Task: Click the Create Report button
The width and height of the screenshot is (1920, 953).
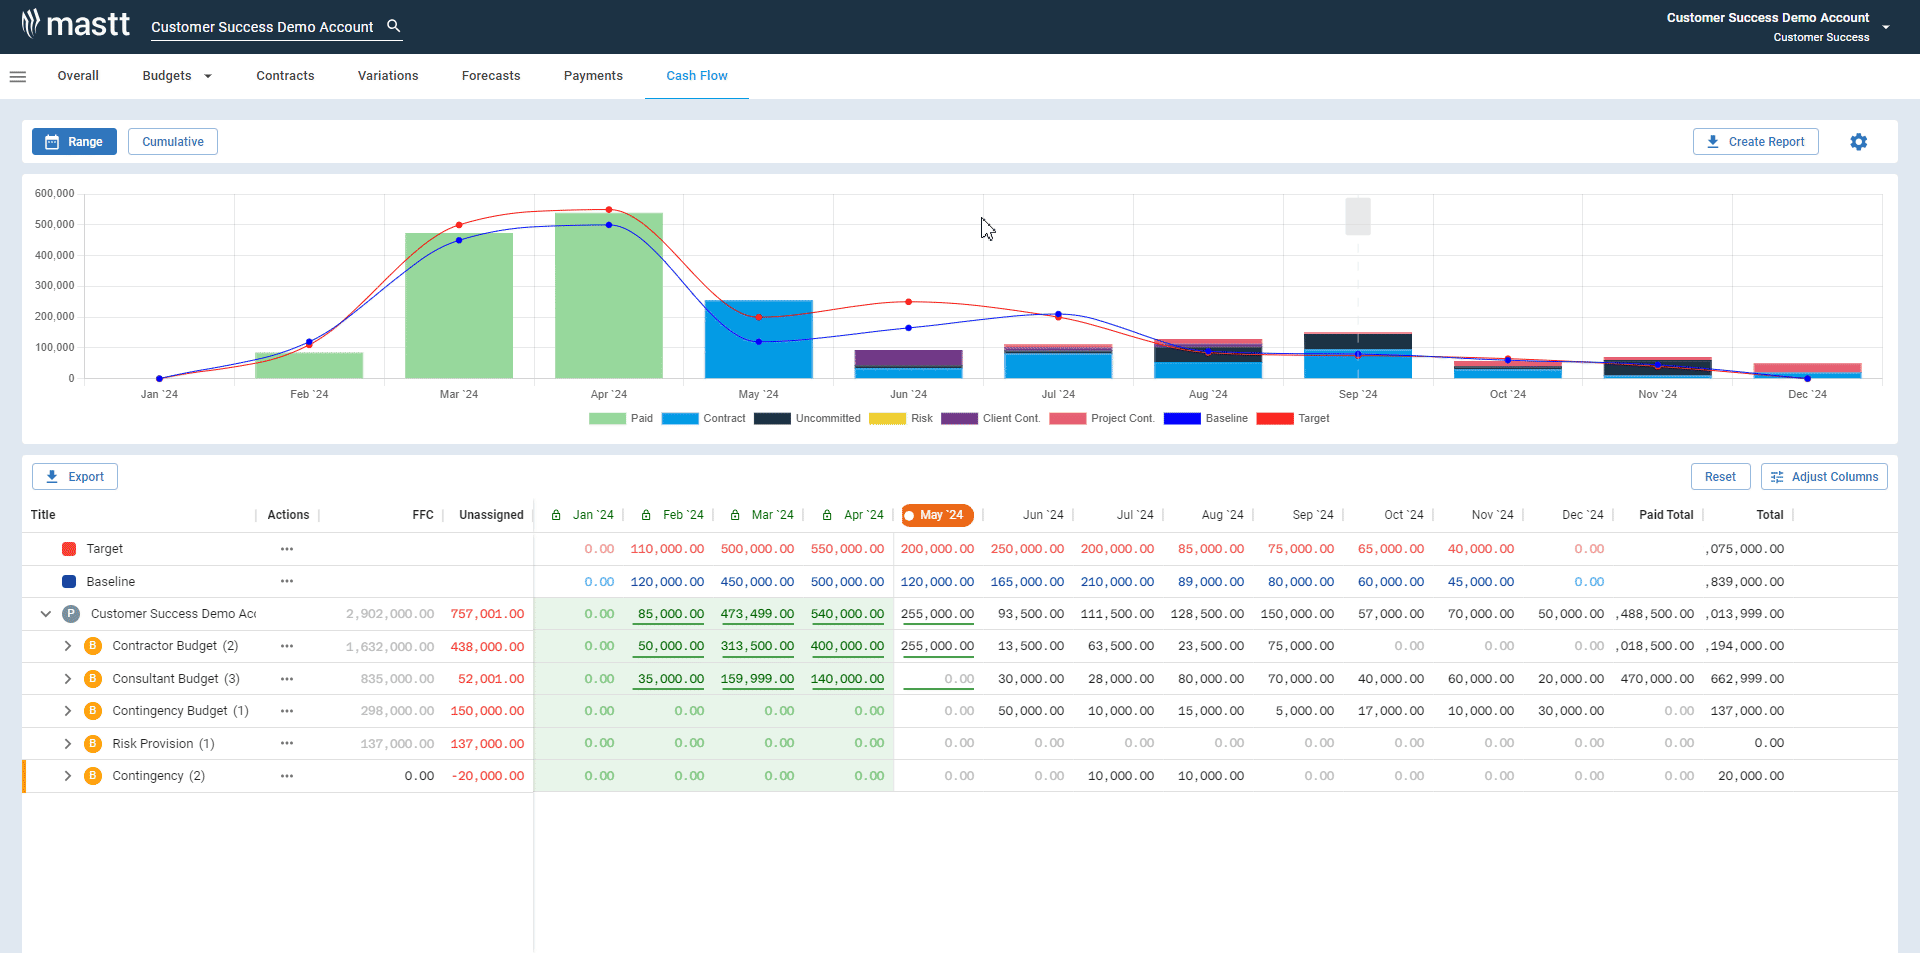Action: tap(1755, 142)
